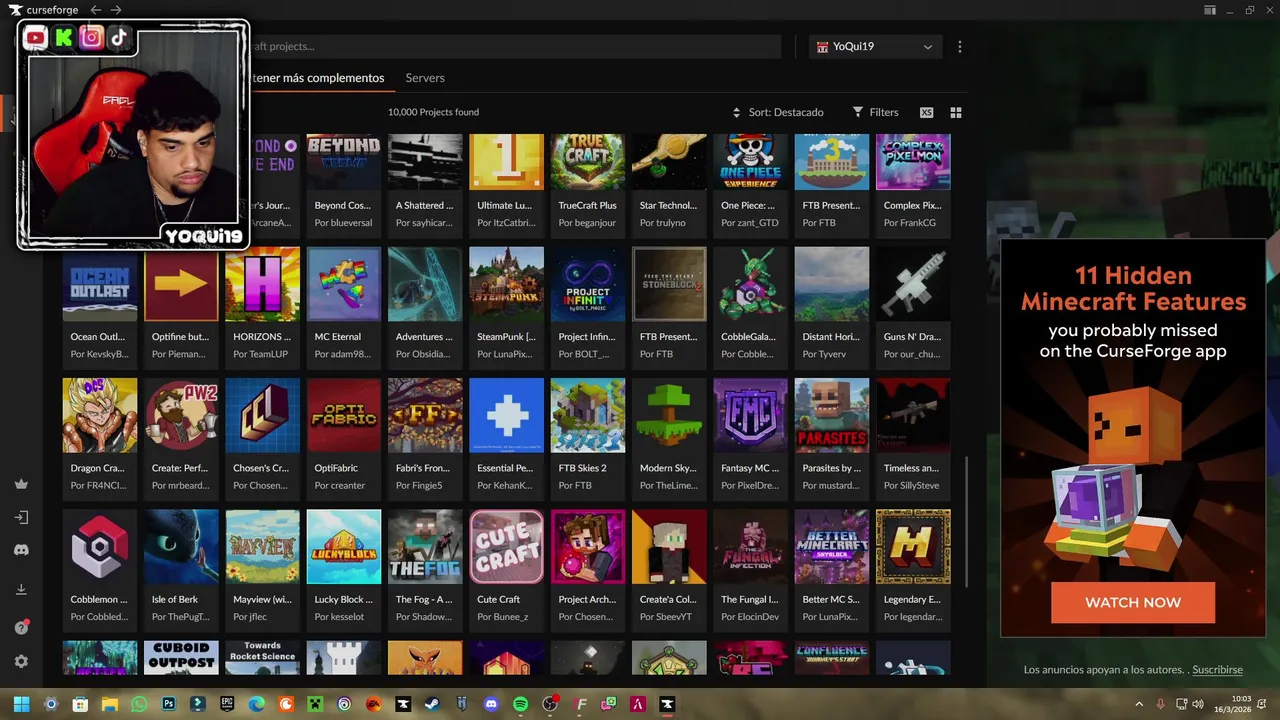This screenshot has width=1280, height=720.
Task: Open the Fantasy MC modpack card
Action: tap(751, 438)
